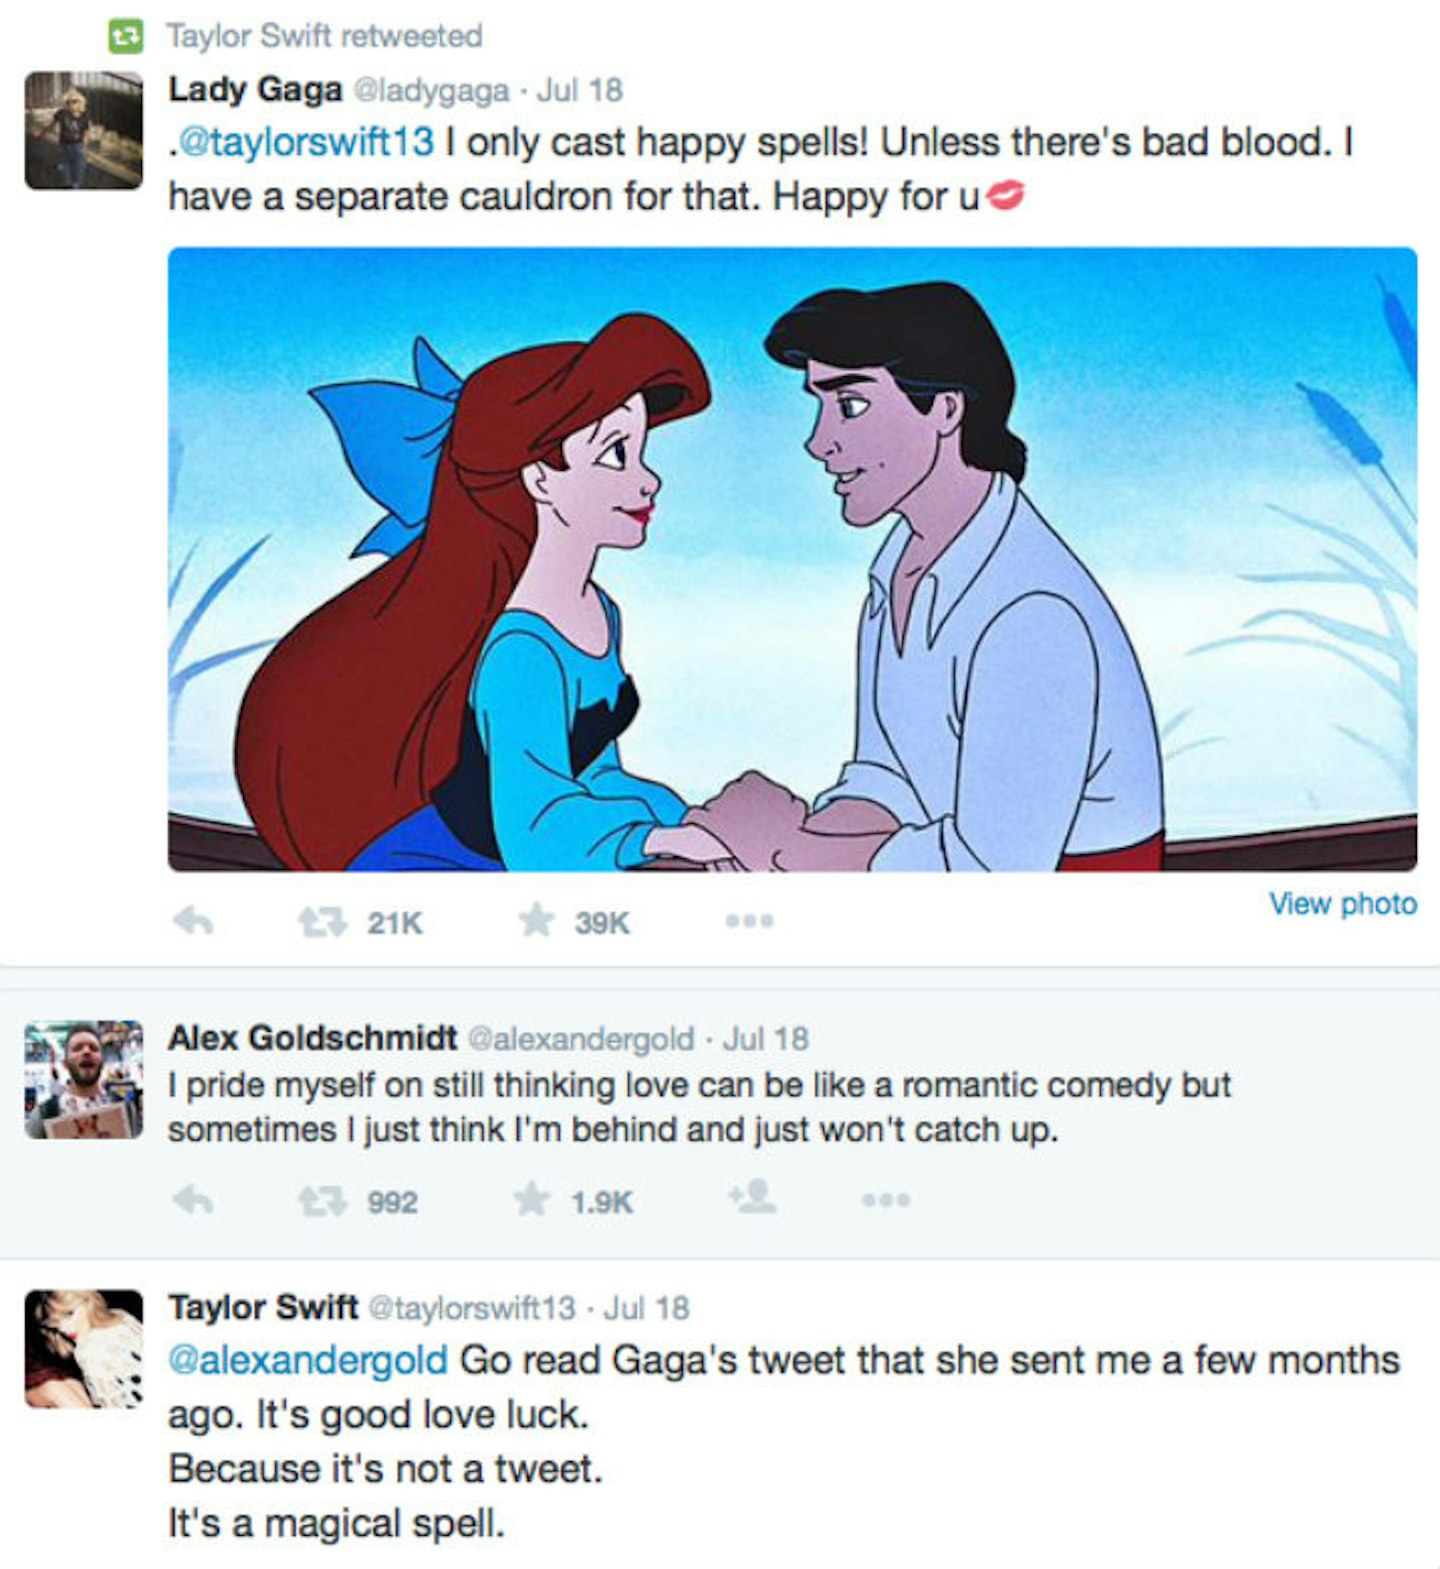
Task: Reply to Lady Gaga's tweet
Action: click(193, 921)
